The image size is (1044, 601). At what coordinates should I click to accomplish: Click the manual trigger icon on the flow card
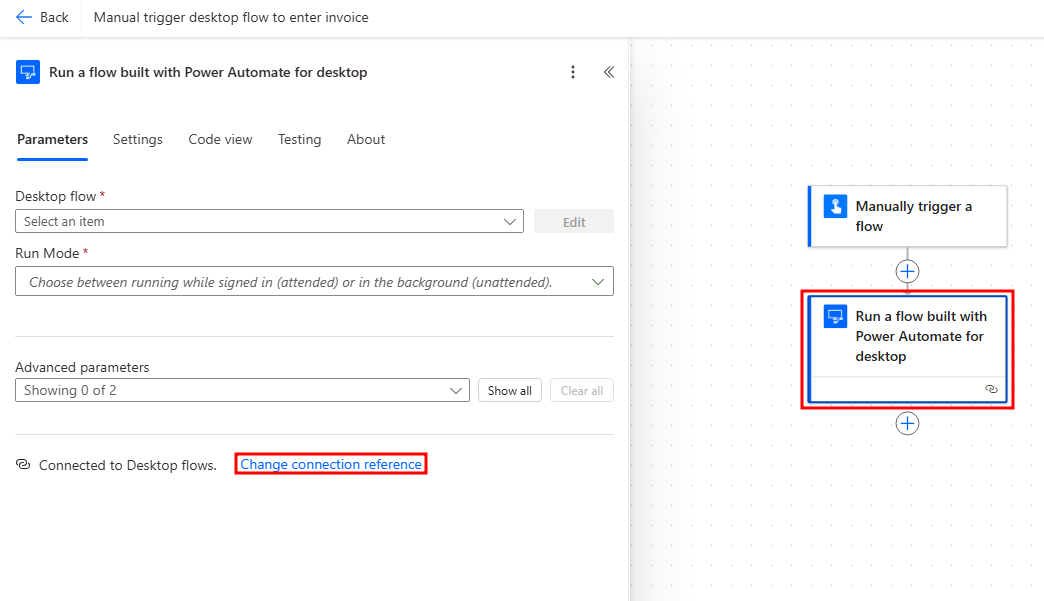click(835, 206)
